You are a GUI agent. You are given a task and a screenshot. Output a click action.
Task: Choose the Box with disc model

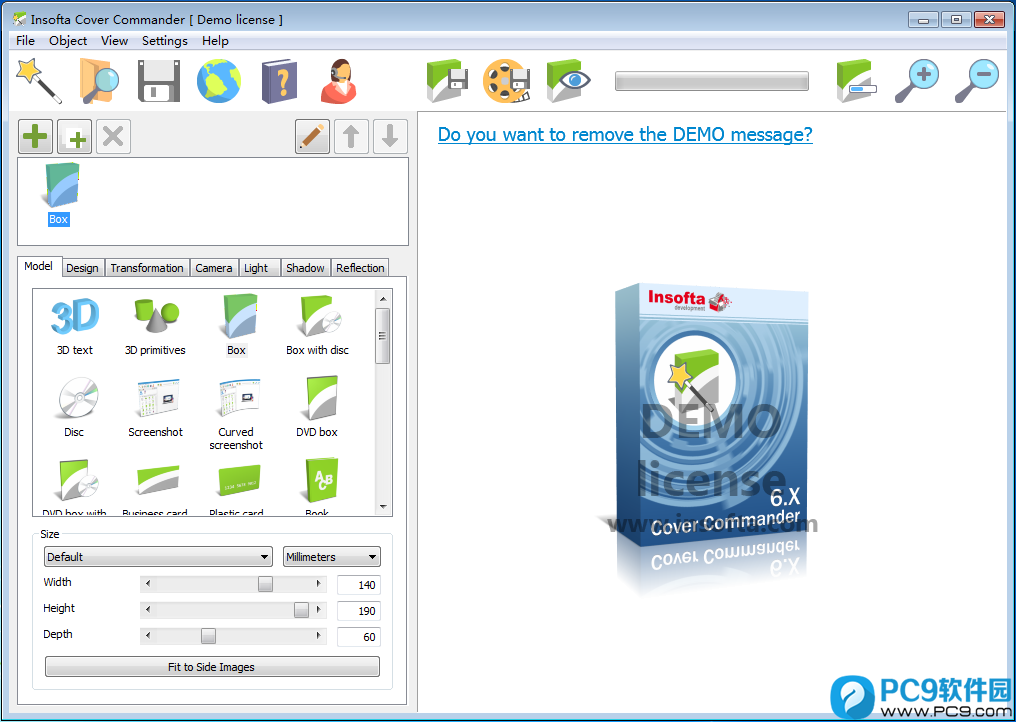[318, 326]
